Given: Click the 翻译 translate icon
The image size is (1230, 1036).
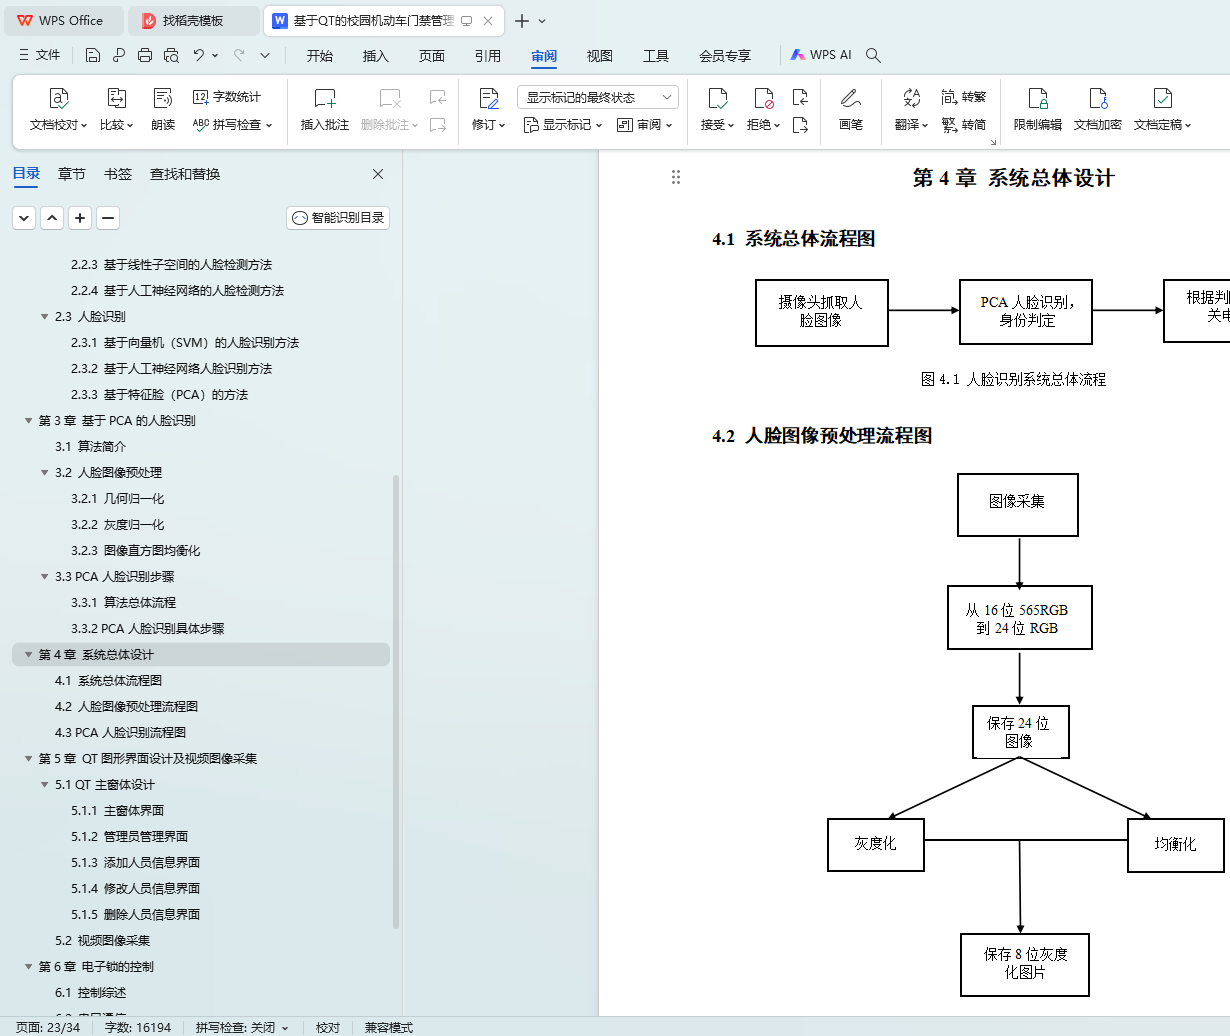Looking at the screenshot, I should point(912,98).
